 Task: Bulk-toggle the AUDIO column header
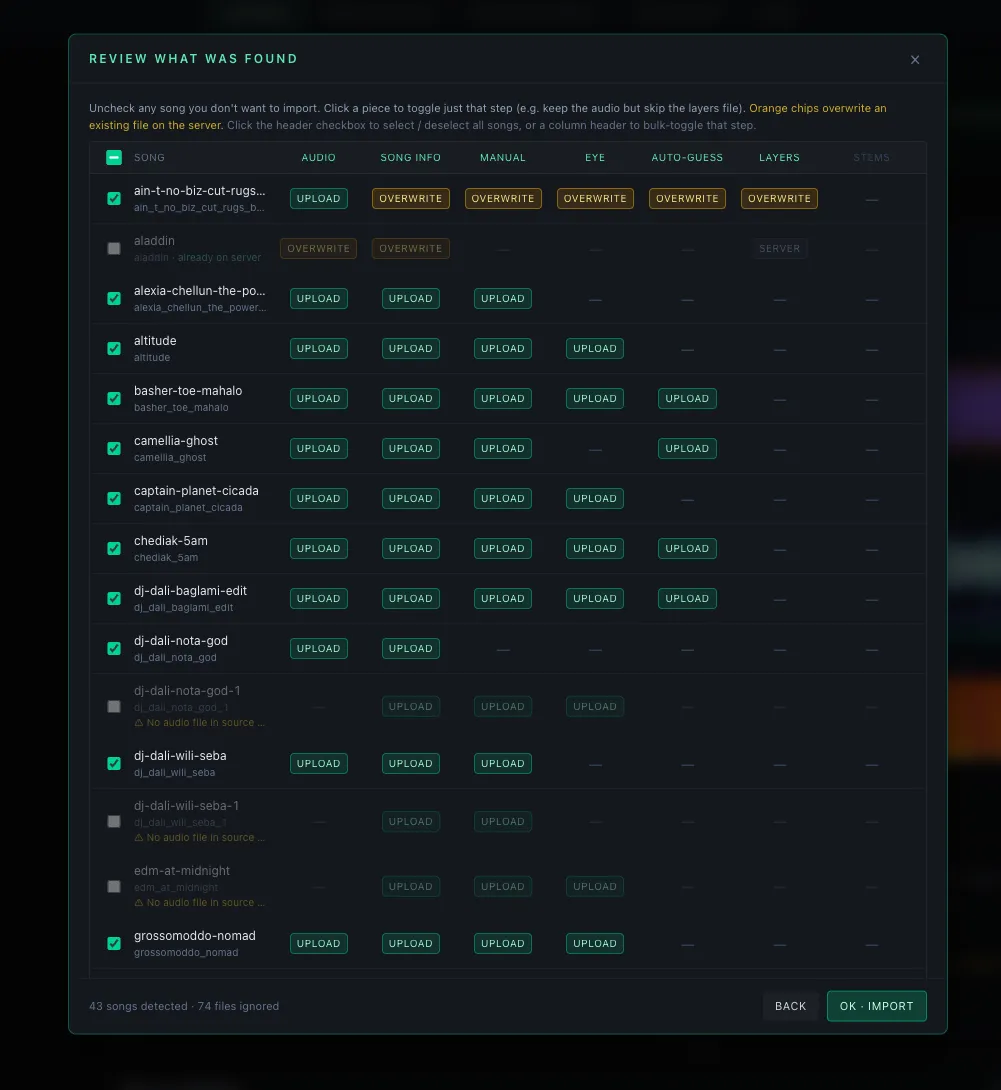318,158
